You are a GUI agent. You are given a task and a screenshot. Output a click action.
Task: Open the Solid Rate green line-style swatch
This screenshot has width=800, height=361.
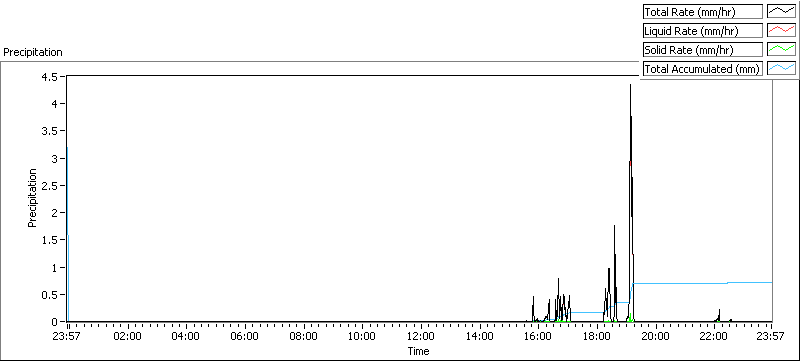[x=781, y=49]
